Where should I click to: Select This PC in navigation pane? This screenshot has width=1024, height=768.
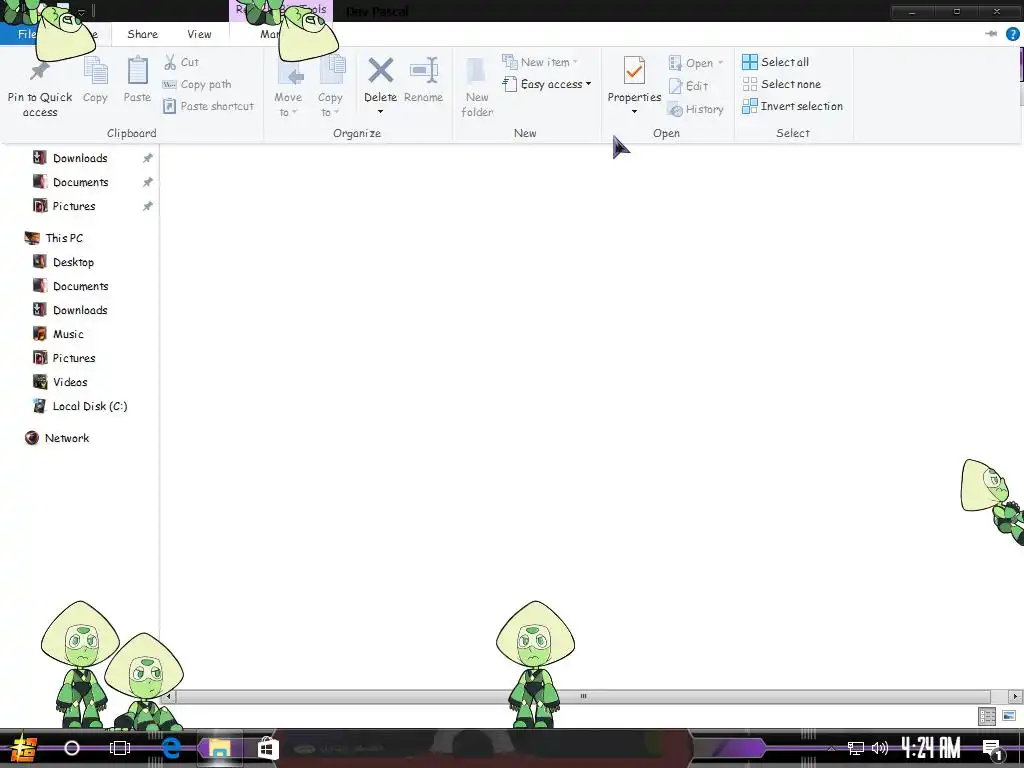[x=64, y=238]
